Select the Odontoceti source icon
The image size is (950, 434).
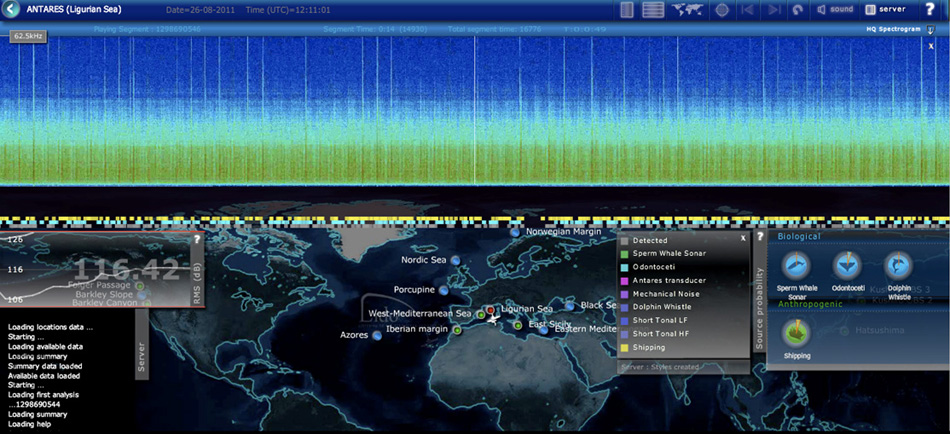pyautogui.click(x=847, y=265)
